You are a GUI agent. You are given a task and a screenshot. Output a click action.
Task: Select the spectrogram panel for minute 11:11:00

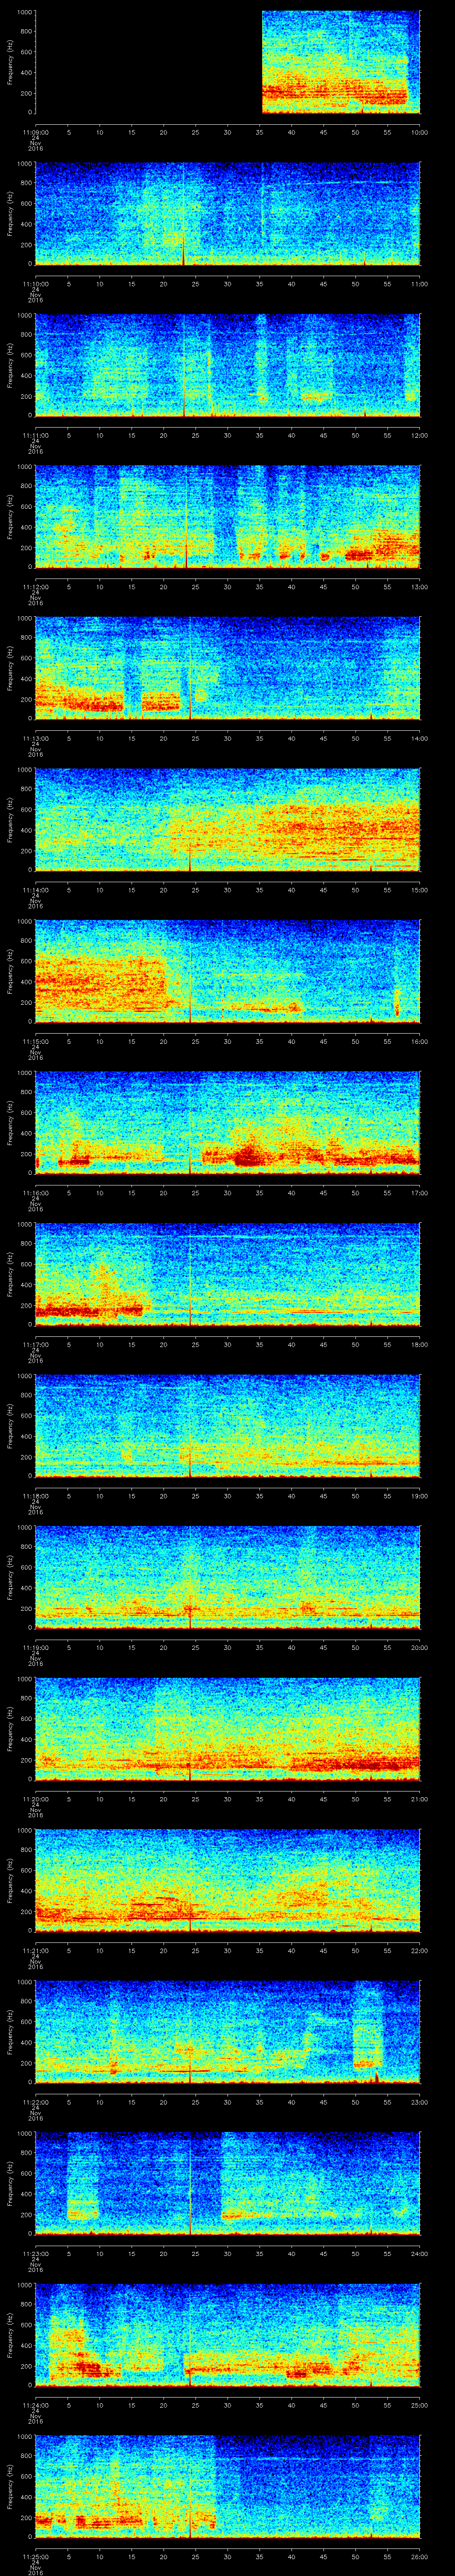228,365
